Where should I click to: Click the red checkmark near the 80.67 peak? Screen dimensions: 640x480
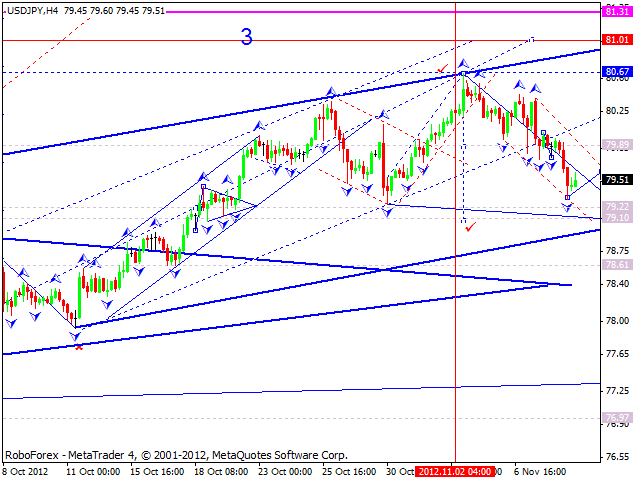coord(443,68)
